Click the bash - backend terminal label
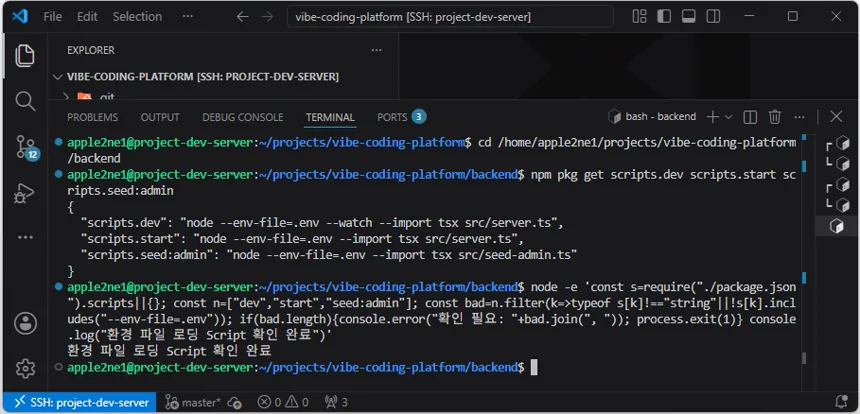 pos(652,117)
